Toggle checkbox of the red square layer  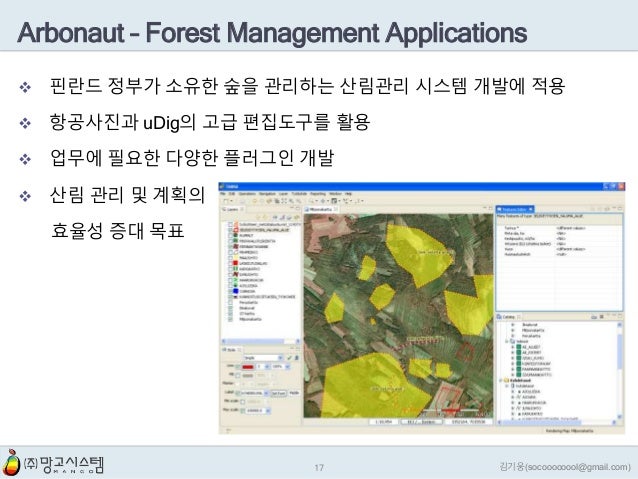(x=230, y=263)
